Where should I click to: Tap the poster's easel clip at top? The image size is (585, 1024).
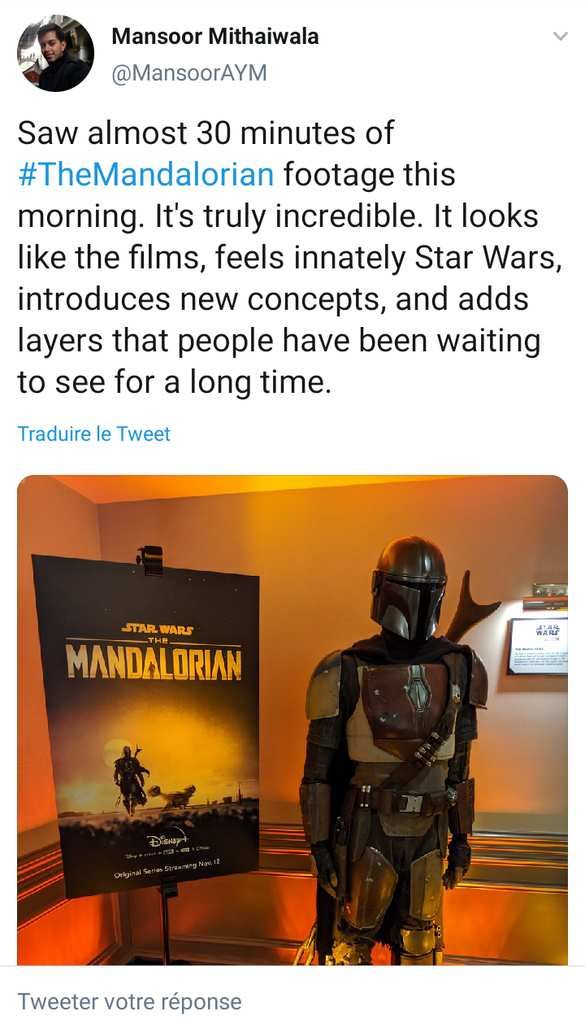[x=150, y=559]
